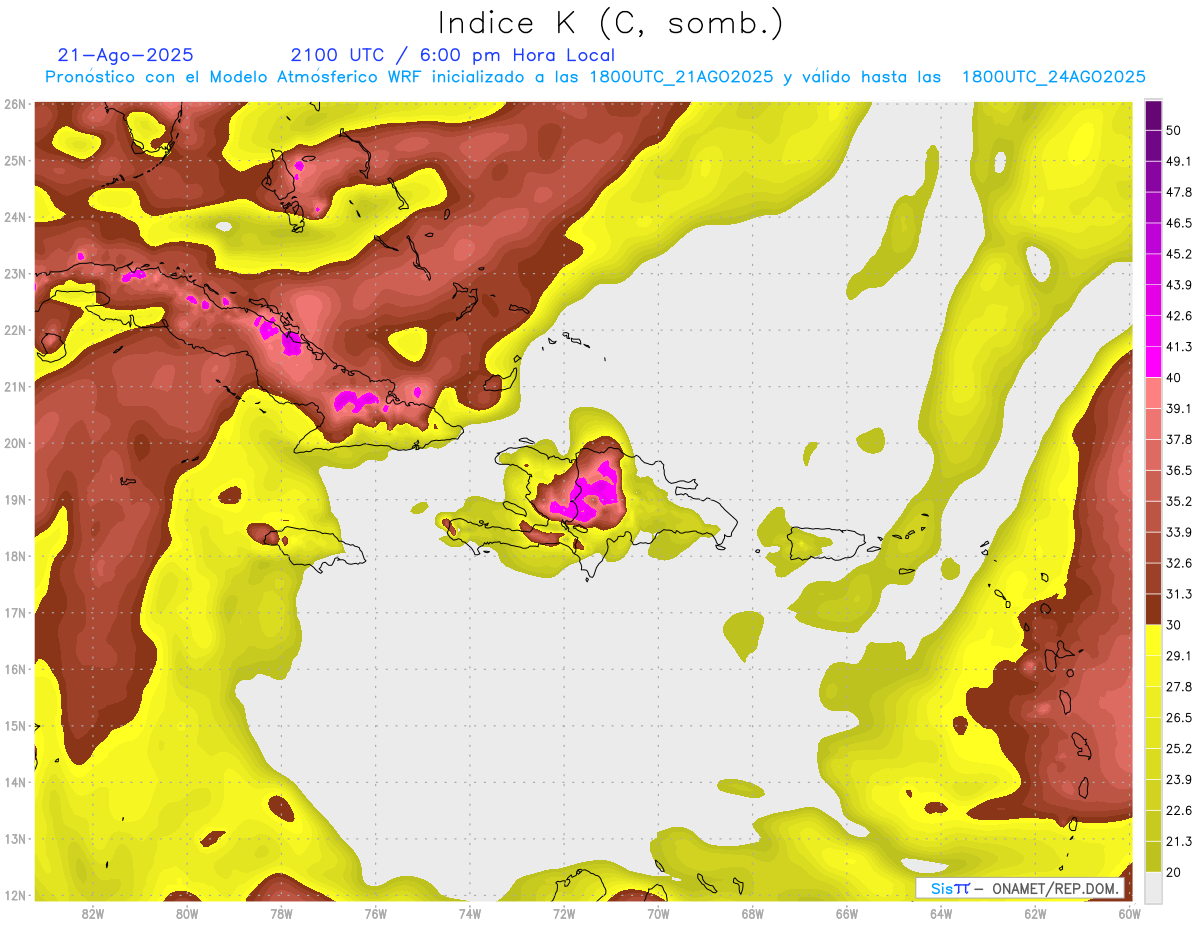Click the colorbar value '20'
1200x927 pixels.
click(1175, 872)
